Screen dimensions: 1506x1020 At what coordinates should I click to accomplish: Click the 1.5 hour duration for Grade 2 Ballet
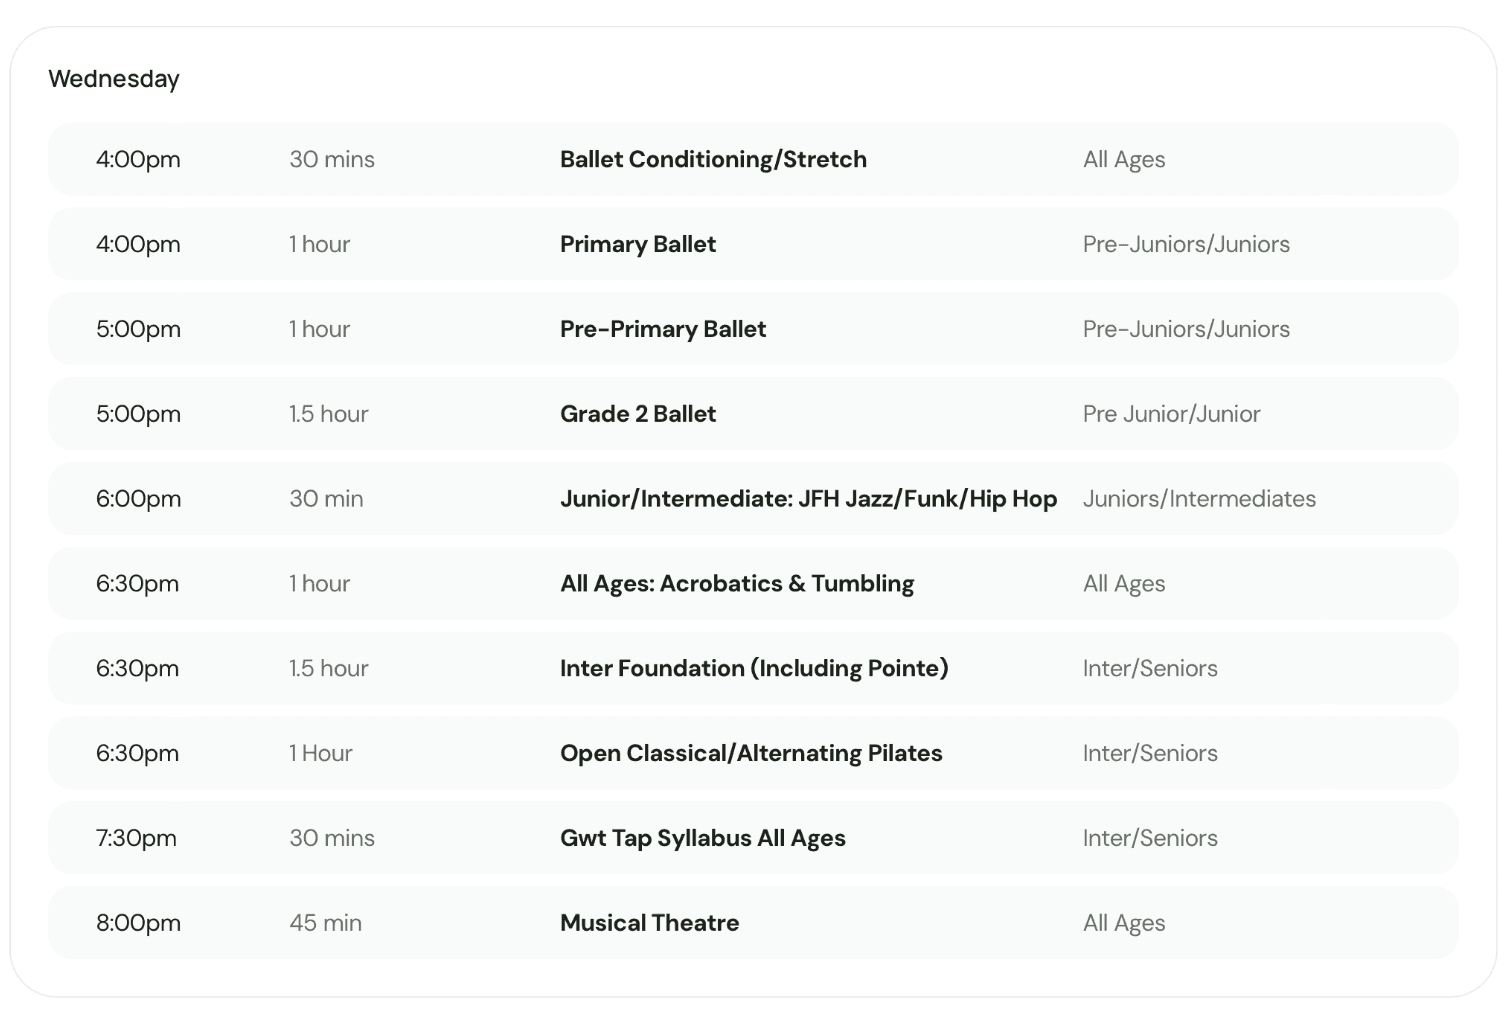(329, 414)
